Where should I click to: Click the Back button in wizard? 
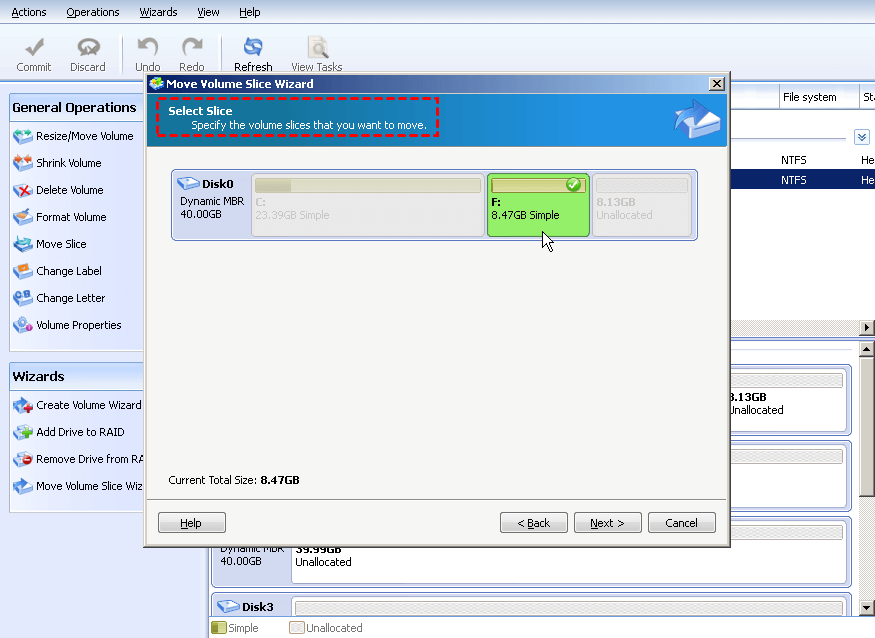[533, 523]
